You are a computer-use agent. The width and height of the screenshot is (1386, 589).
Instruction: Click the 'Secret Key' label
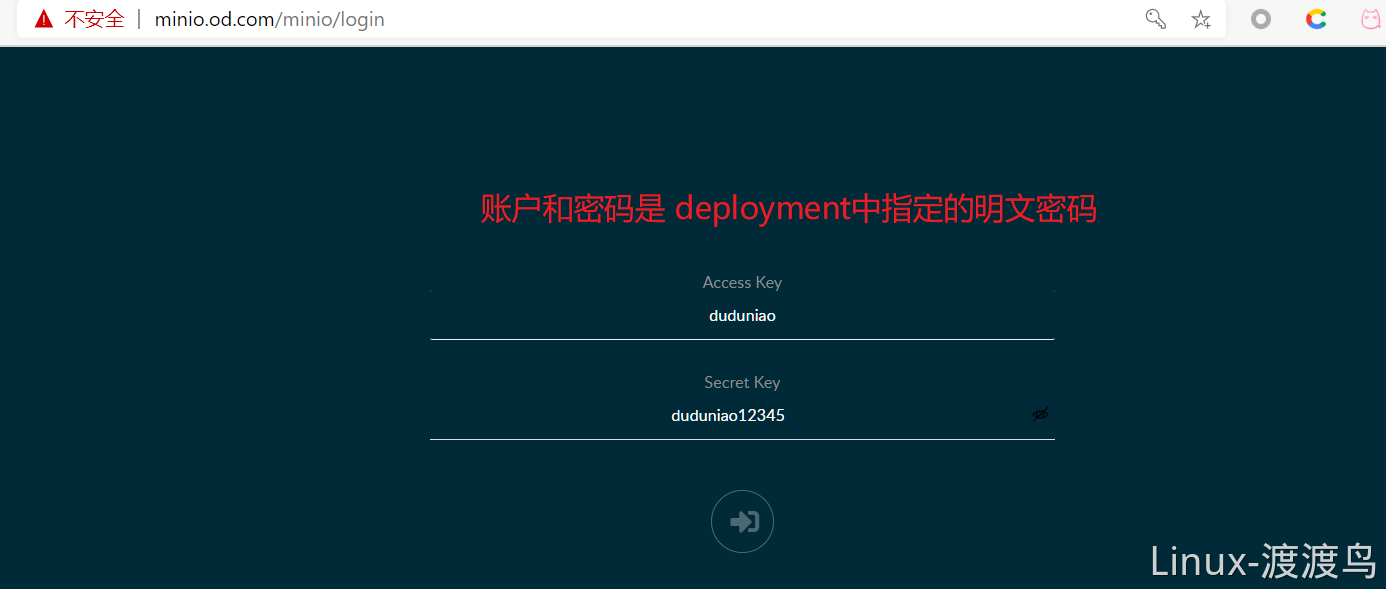[x=742, y=383]
